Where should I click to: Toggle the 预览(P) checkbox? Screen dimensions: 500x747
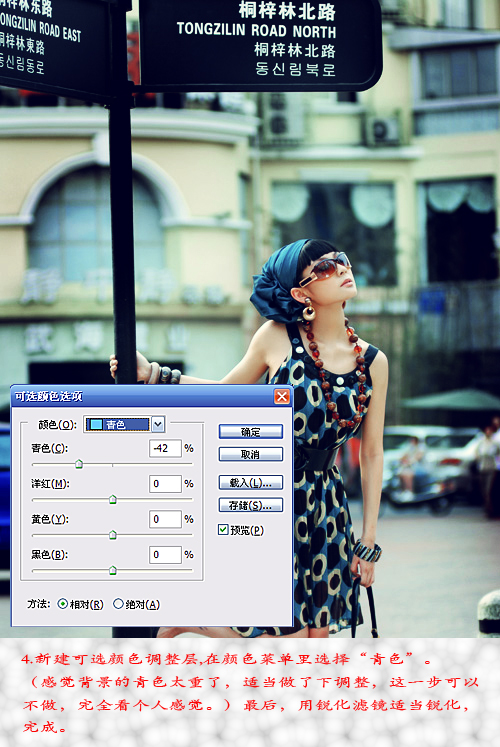[x=223, y=530]
